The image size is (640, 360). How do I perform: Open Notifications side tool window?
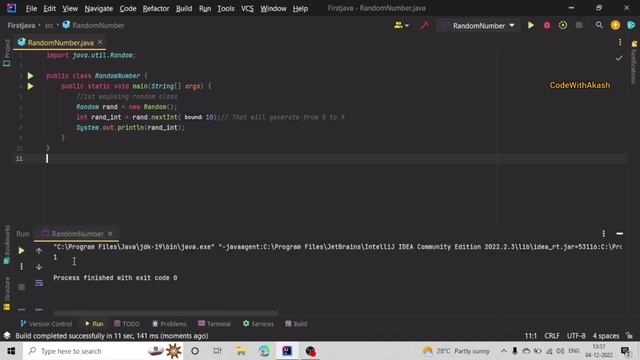634,61
